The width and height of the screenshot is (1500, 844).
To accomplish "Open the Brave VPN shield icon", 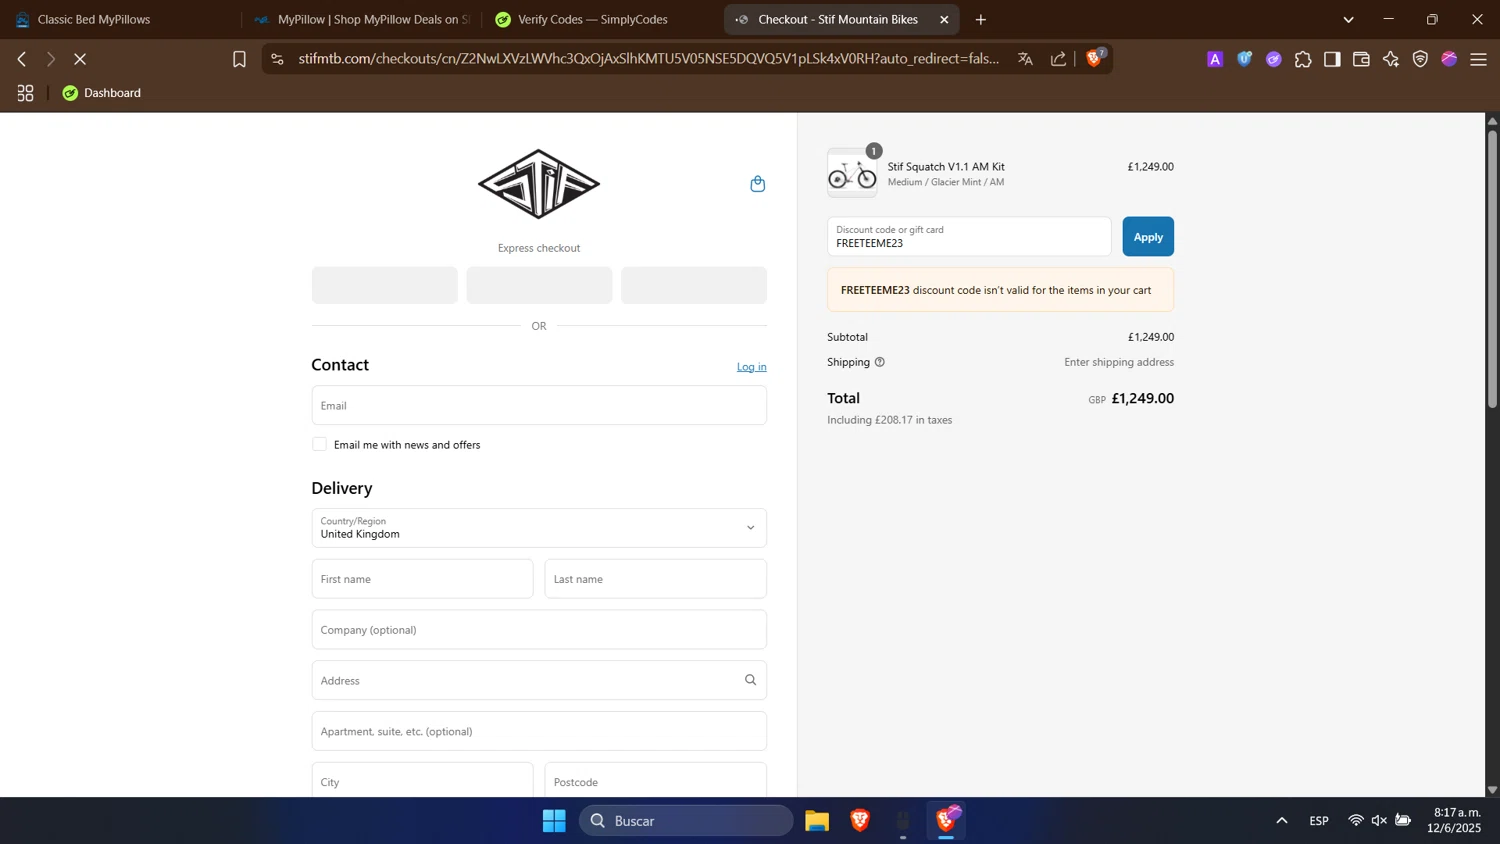I will coord(1420,60).
